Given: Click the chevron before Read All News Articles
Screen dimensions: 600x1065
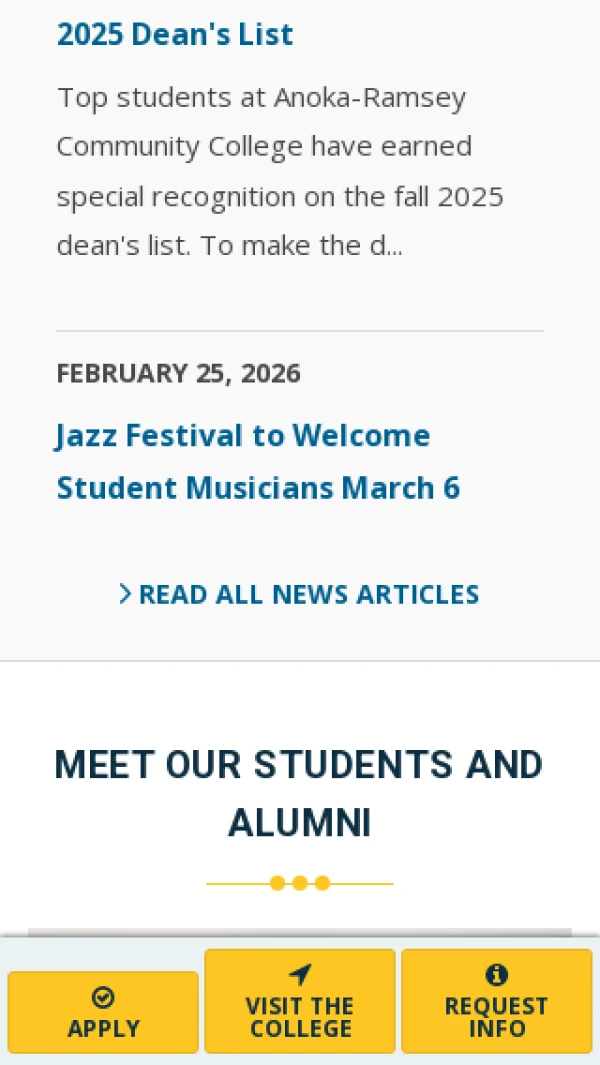Looking at the screenshot, I should 125,594.
